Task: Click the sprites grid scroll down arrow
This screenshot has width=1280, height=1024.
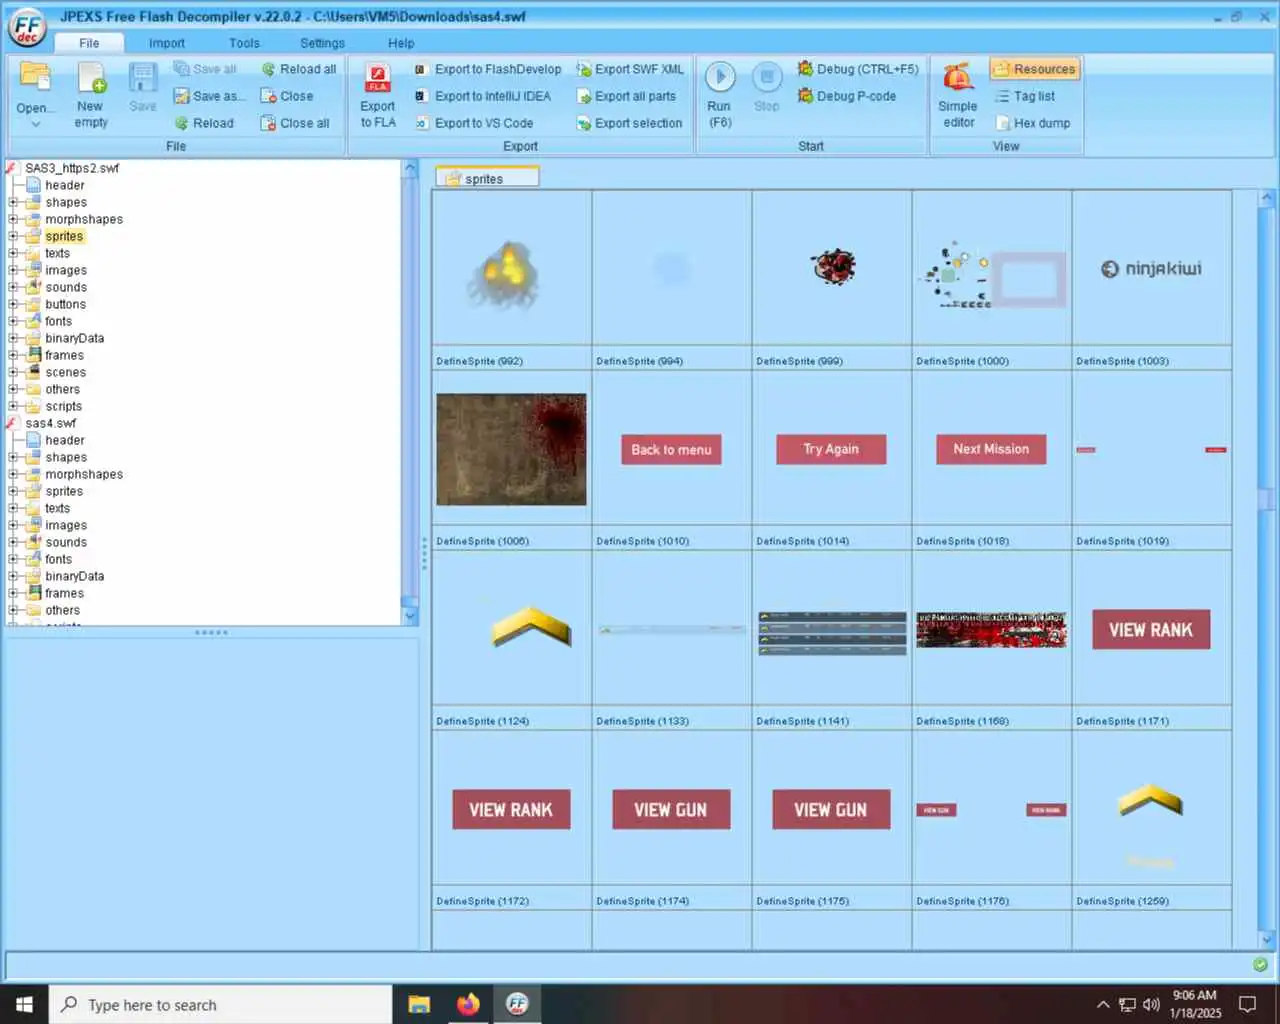Action: 1267,939
